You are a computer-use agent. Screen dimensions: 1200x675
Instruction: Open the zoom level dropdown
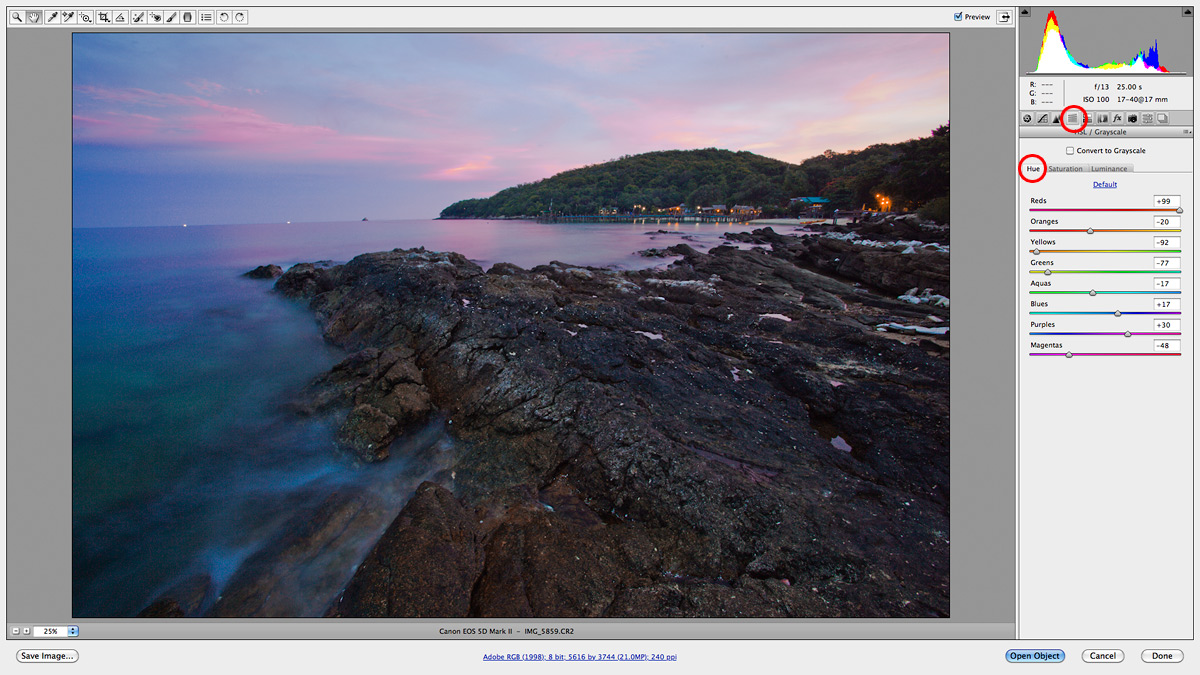click(x=73, y=631)
